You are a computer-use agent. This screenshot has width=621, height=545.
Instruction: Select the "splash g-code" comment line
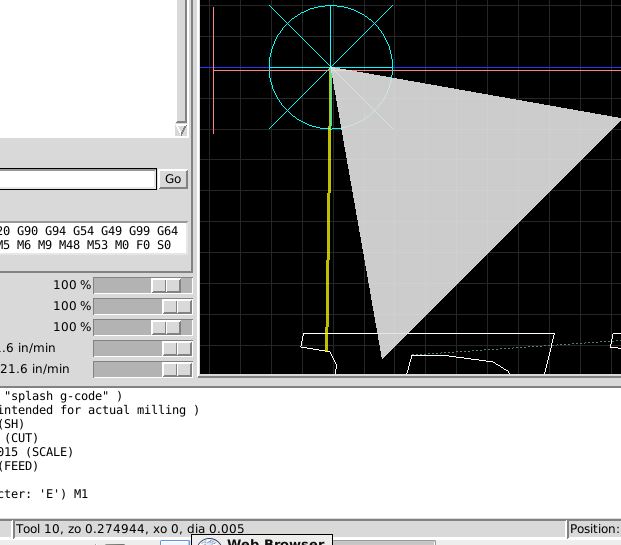(x=62, y=396)
